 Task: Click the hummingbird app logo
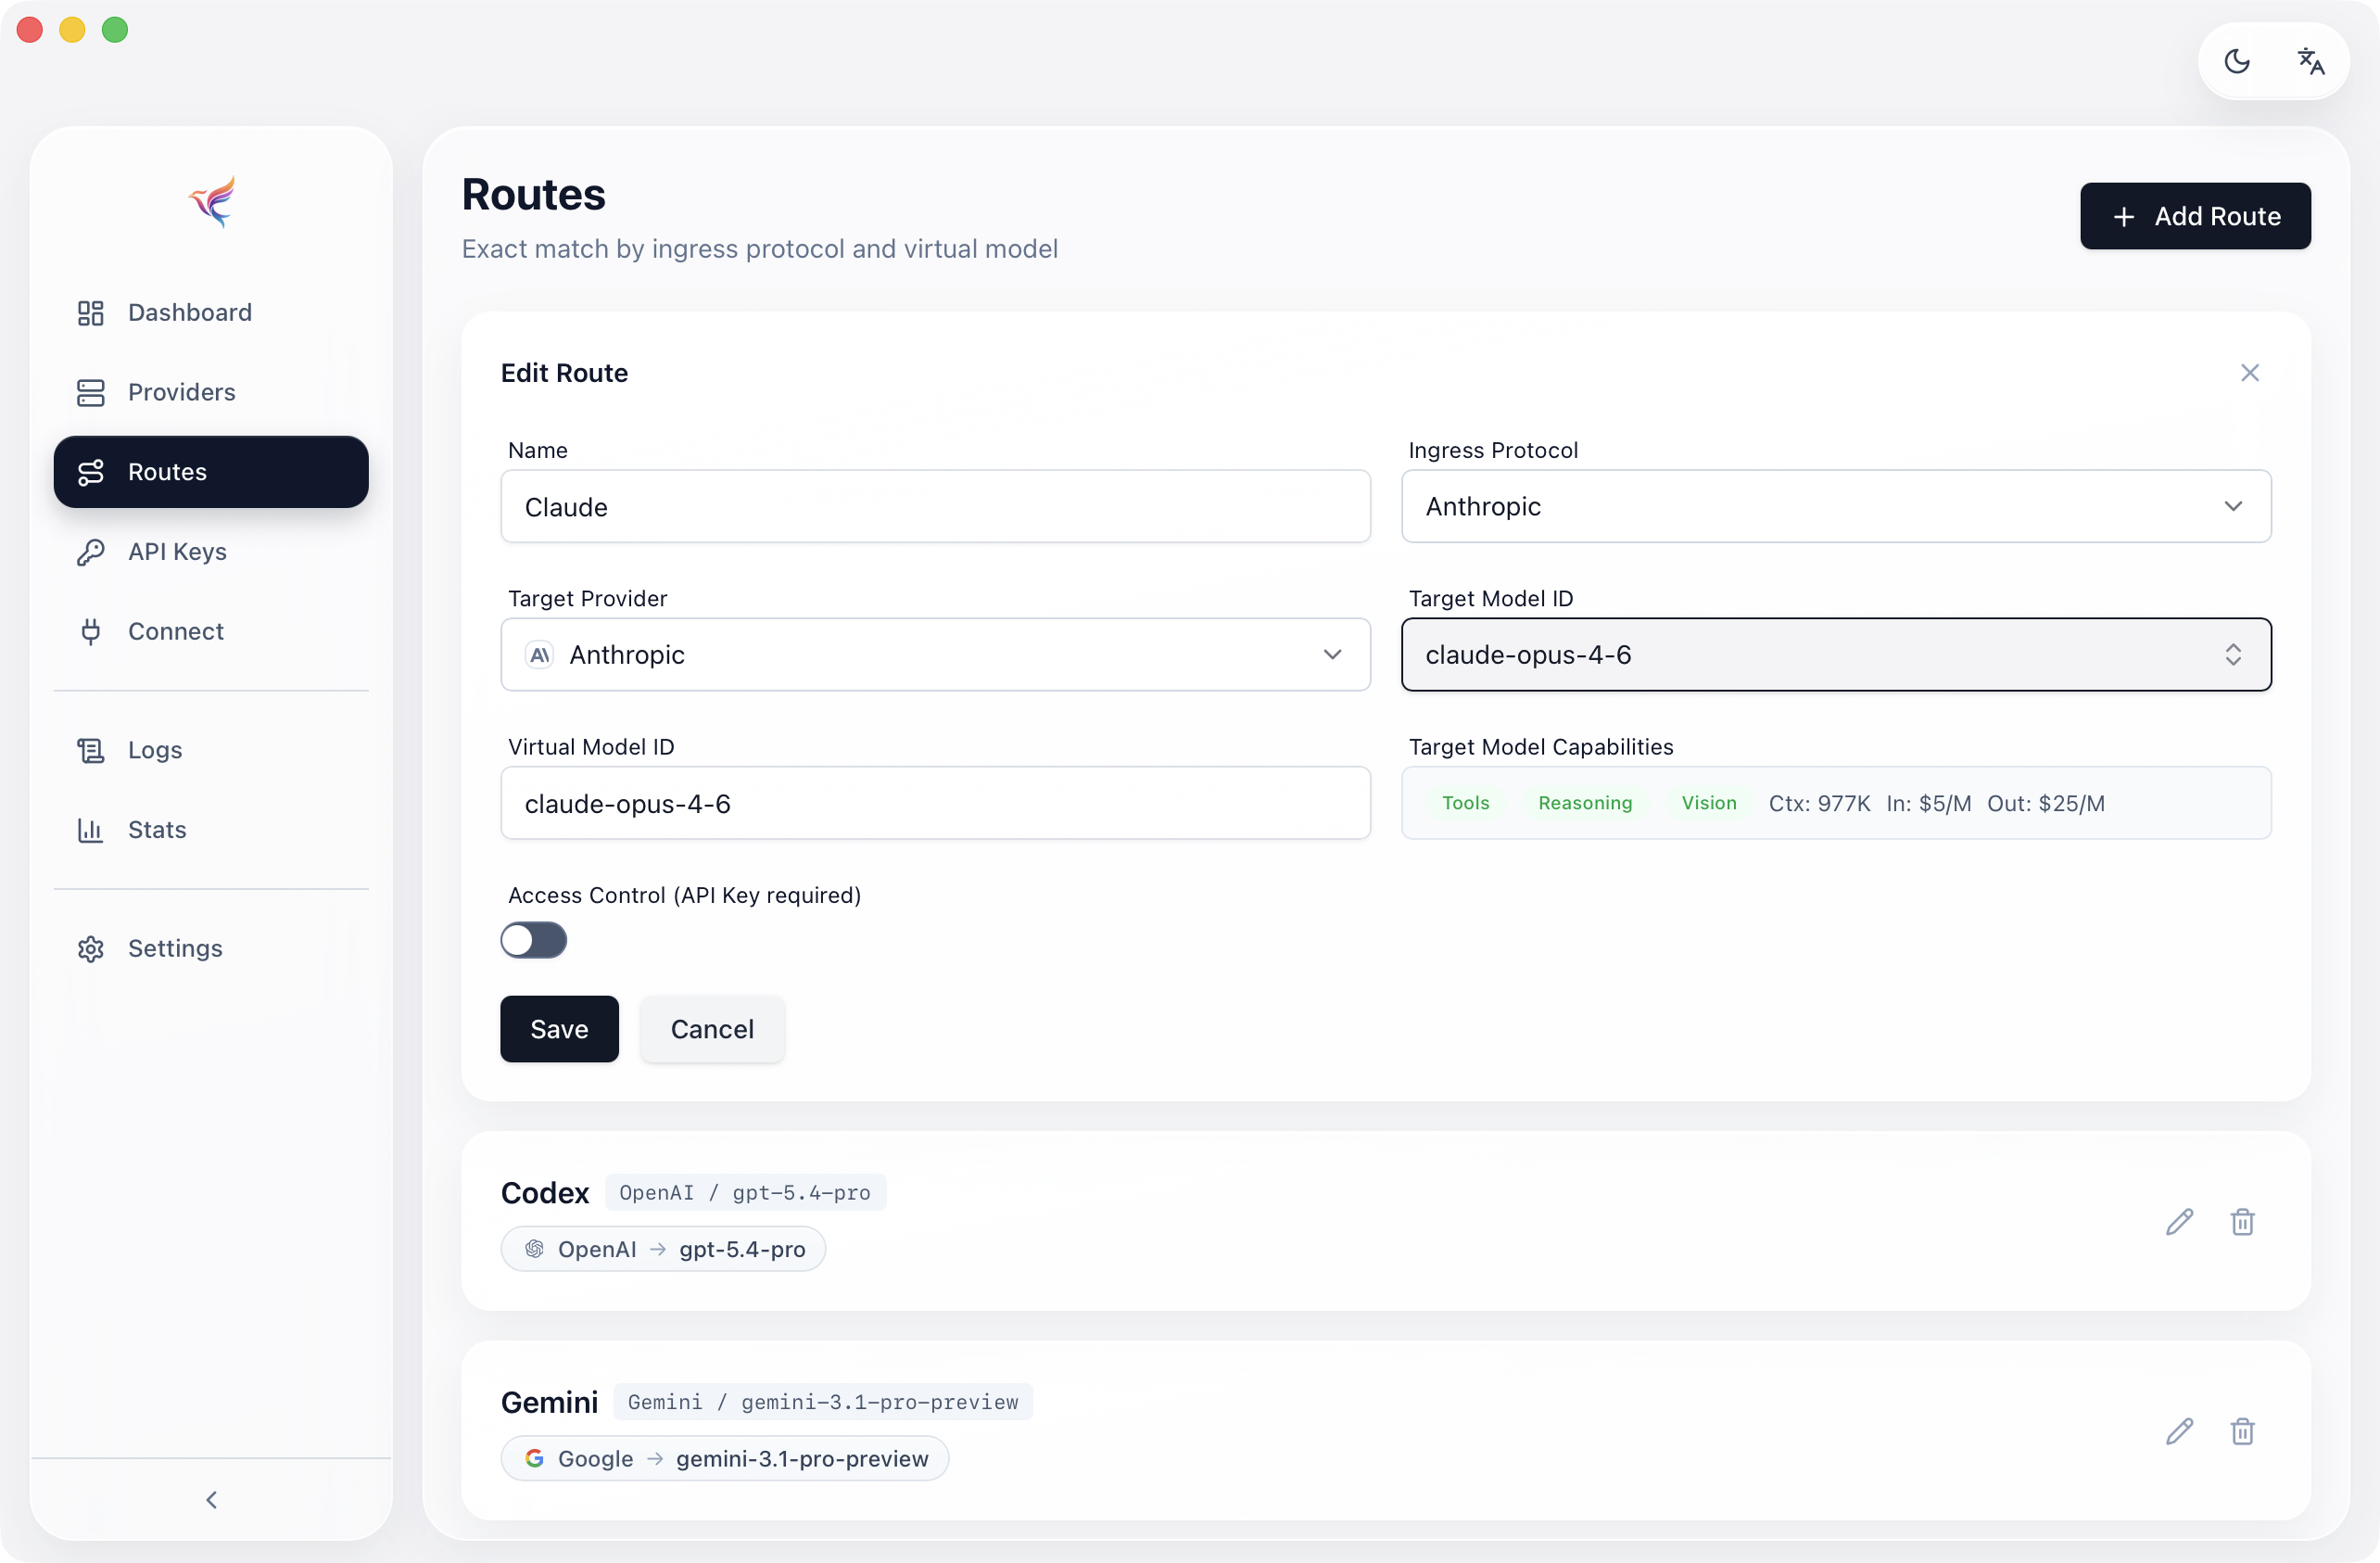pos(211,201)
